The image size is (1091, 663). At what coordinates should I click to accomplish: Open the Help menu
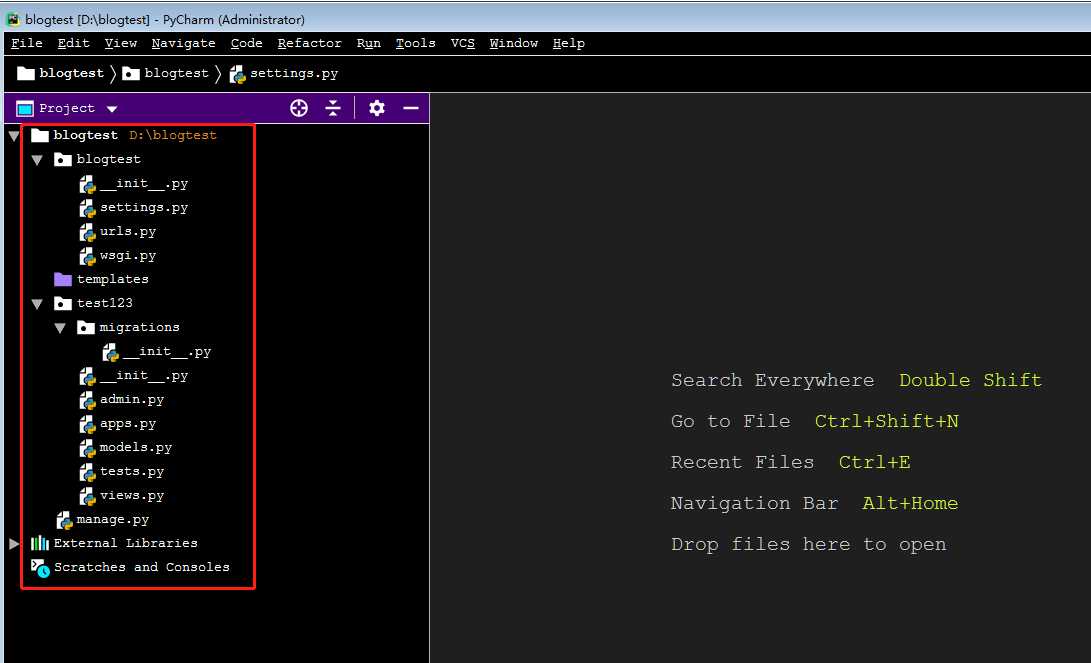click(x=568, y=43)
